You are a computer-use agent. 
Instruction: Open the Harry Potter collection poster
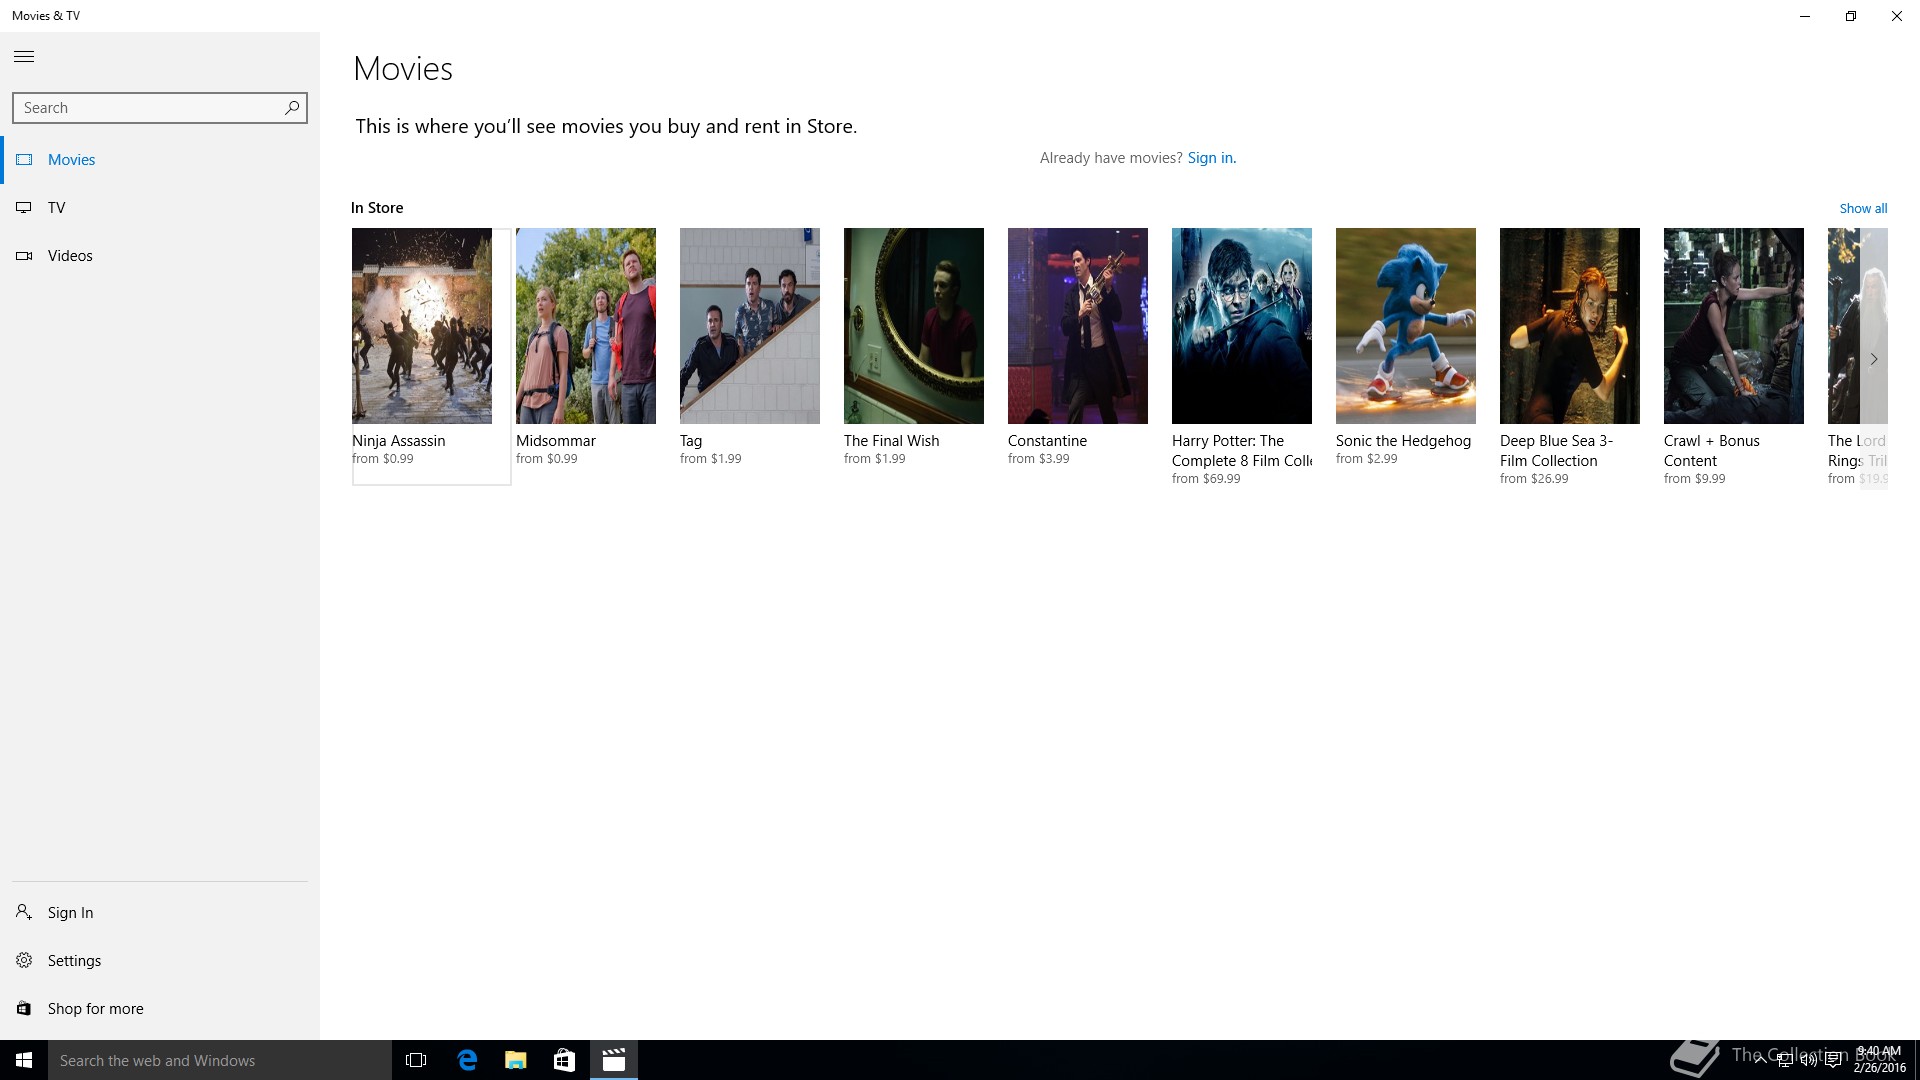tap(1242, 326)
